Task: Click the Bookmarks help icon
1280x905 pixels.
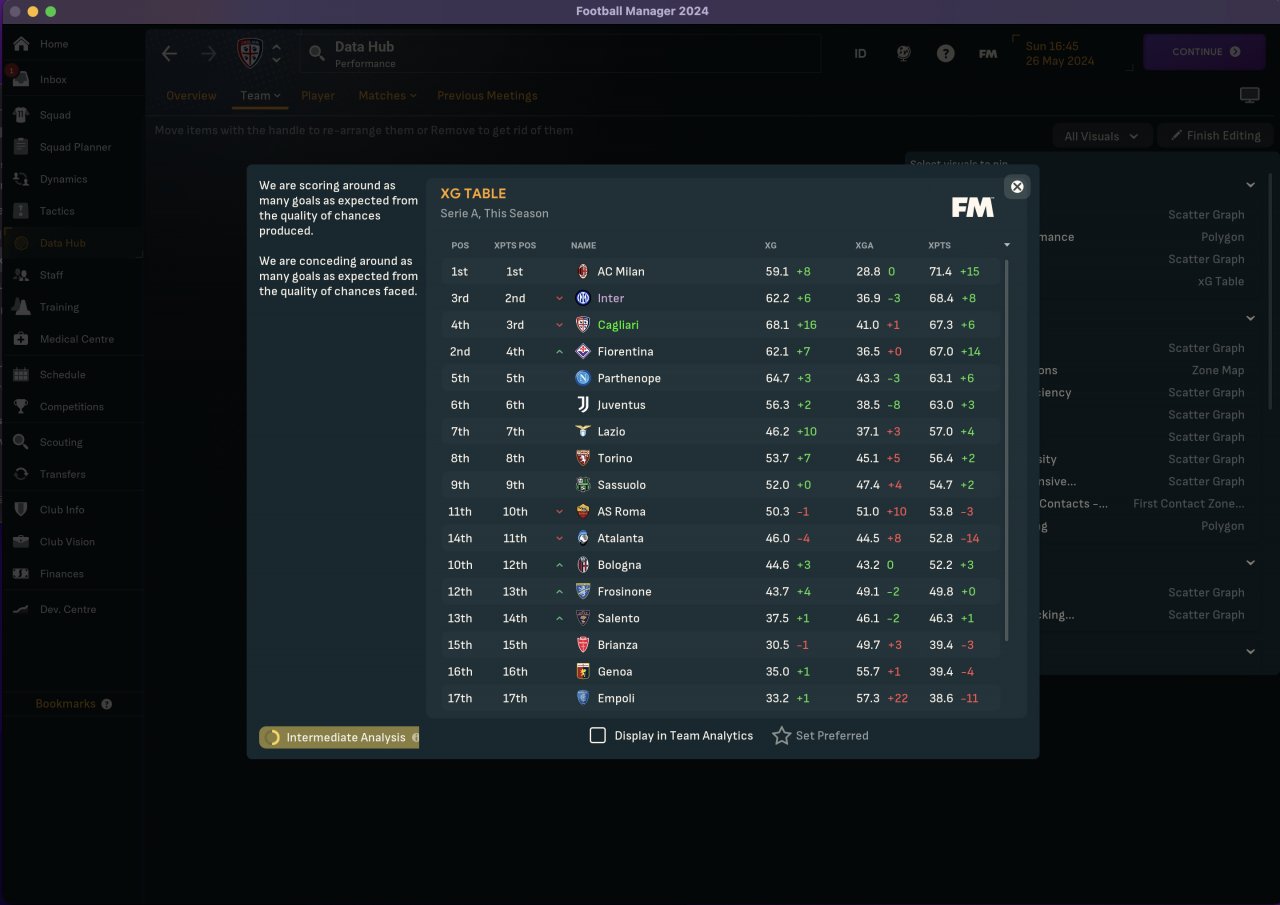Action: click(x=107, y=704)
